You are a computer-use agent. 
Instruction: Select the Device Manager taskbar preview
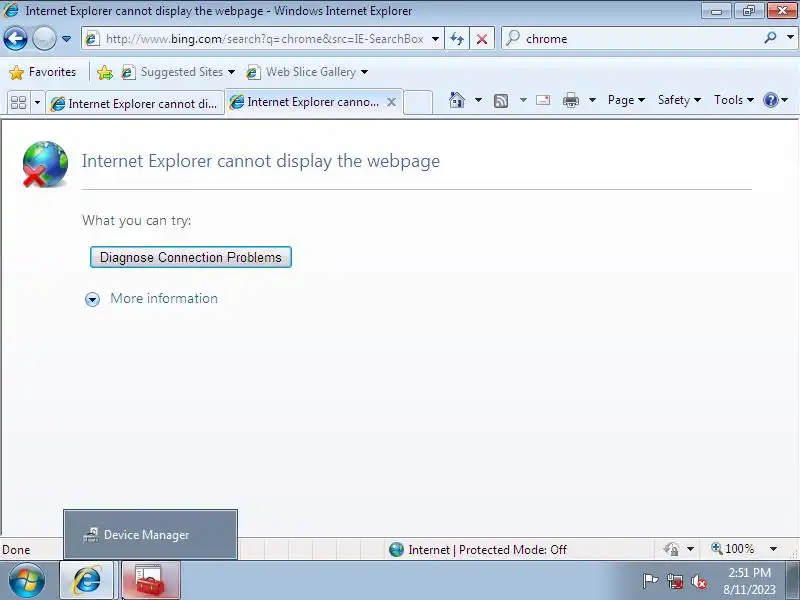(151, 535)
